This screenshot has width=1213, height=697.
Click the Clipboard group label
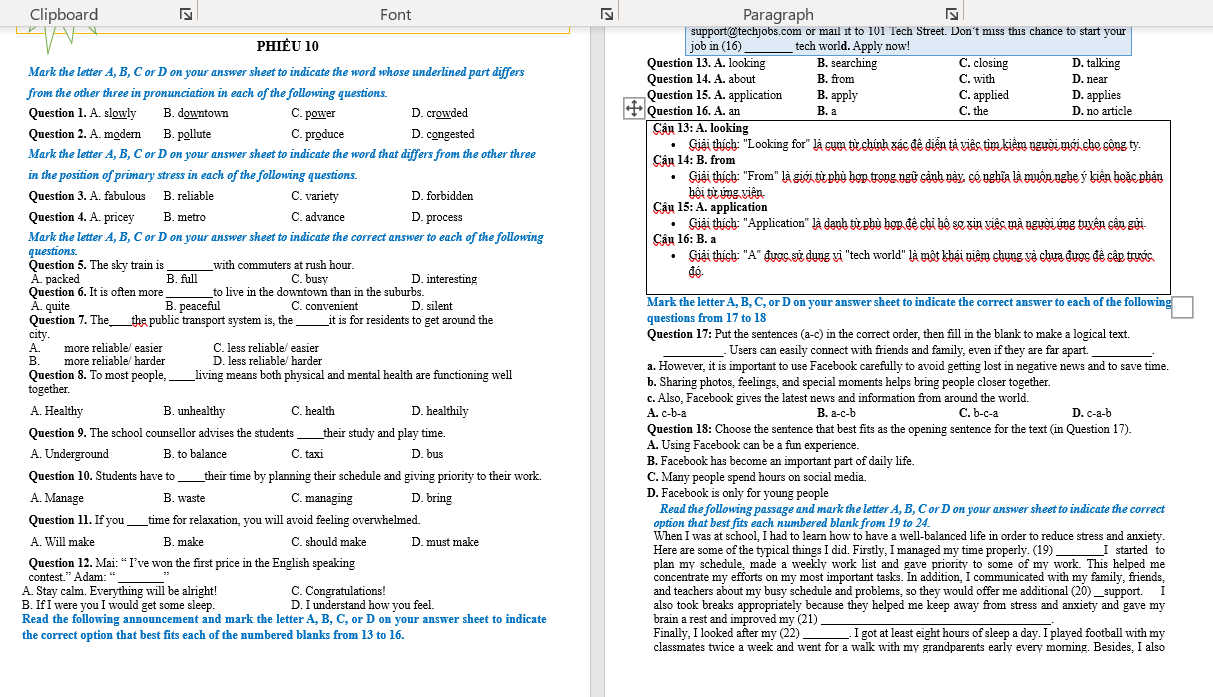pos(64,14)
